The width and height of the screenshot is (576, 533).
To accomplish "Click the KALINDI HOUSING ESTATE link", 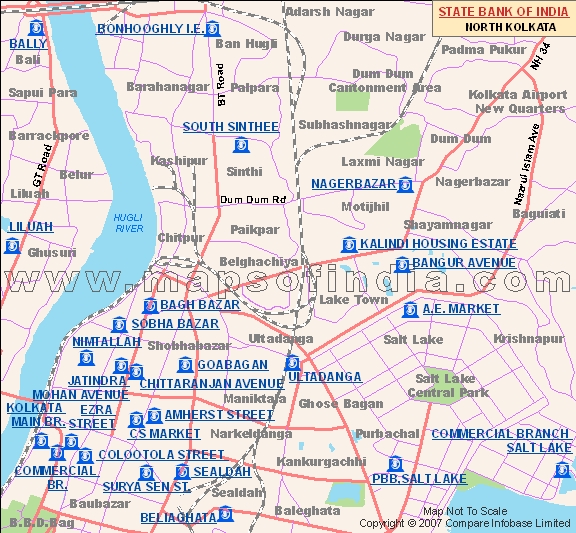I will click(x=438, y=244).
